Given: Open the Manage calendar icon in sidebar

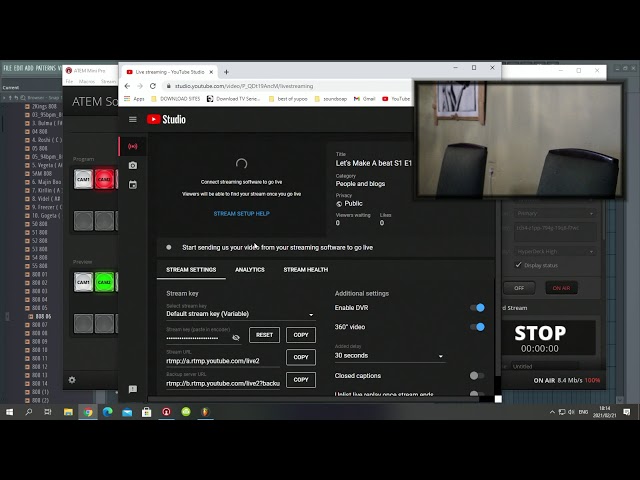Looking at the screenshot, I should tap(133, 184).
